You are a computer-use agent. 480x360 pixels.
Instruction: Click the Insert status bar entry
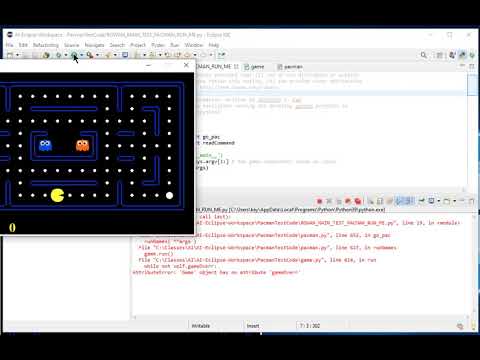coord(253,326)
